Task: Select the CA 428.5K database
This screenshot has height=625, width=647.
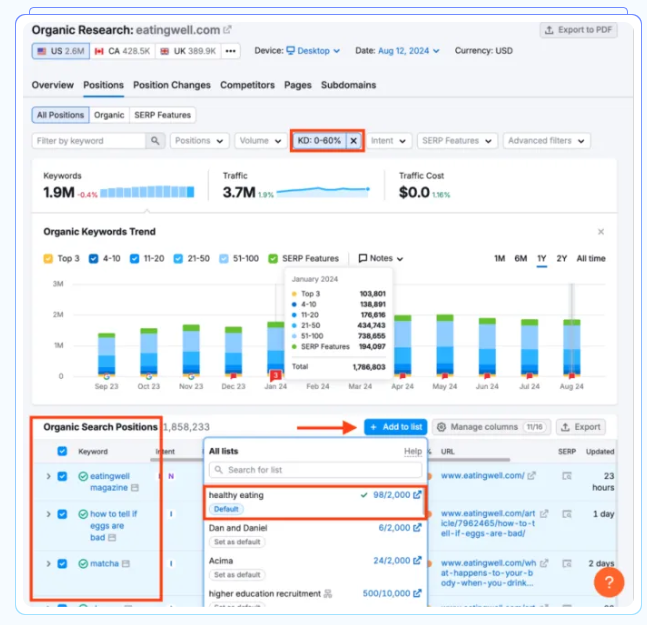Action: click(x=123, y=51)
